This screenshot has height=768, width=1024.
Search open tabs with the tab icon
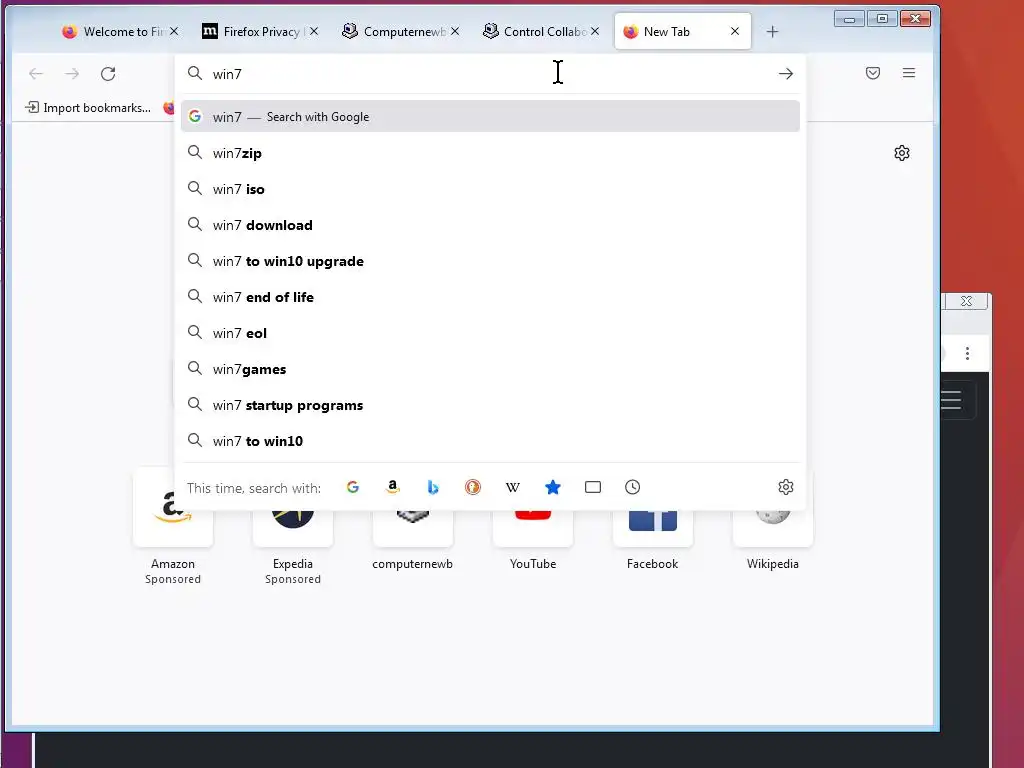pos(592,487)
